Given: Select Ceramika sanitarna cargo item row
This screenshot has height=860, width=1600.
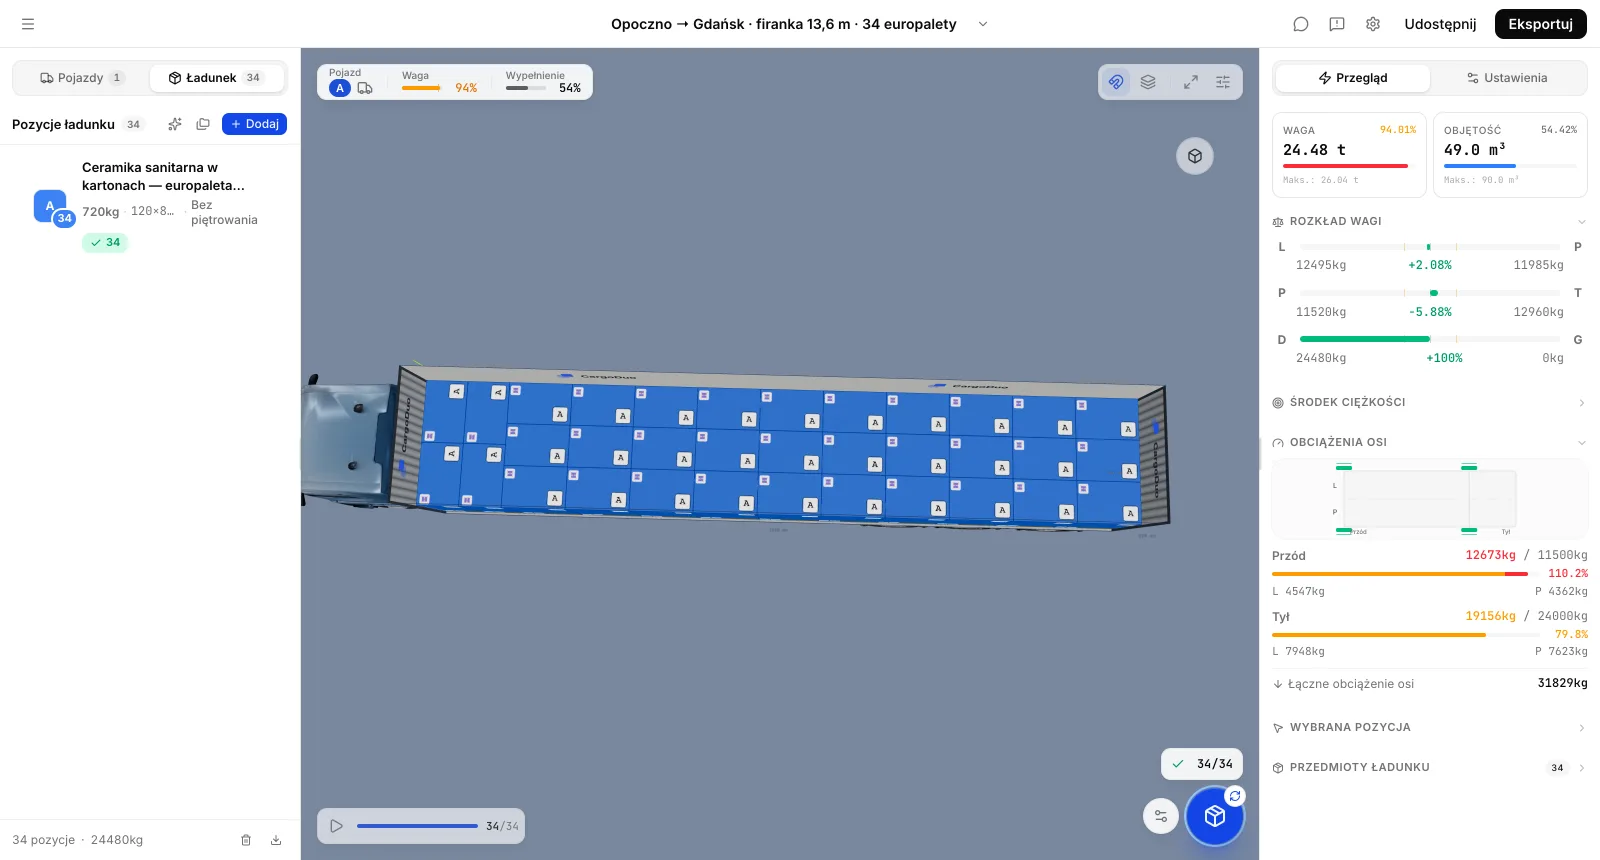Looking at the screenshot, I should [150, 205].
